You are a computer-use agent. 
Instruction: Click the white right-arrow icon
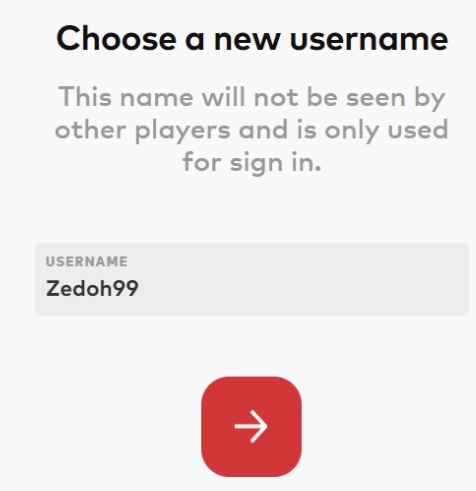[251, 426]
